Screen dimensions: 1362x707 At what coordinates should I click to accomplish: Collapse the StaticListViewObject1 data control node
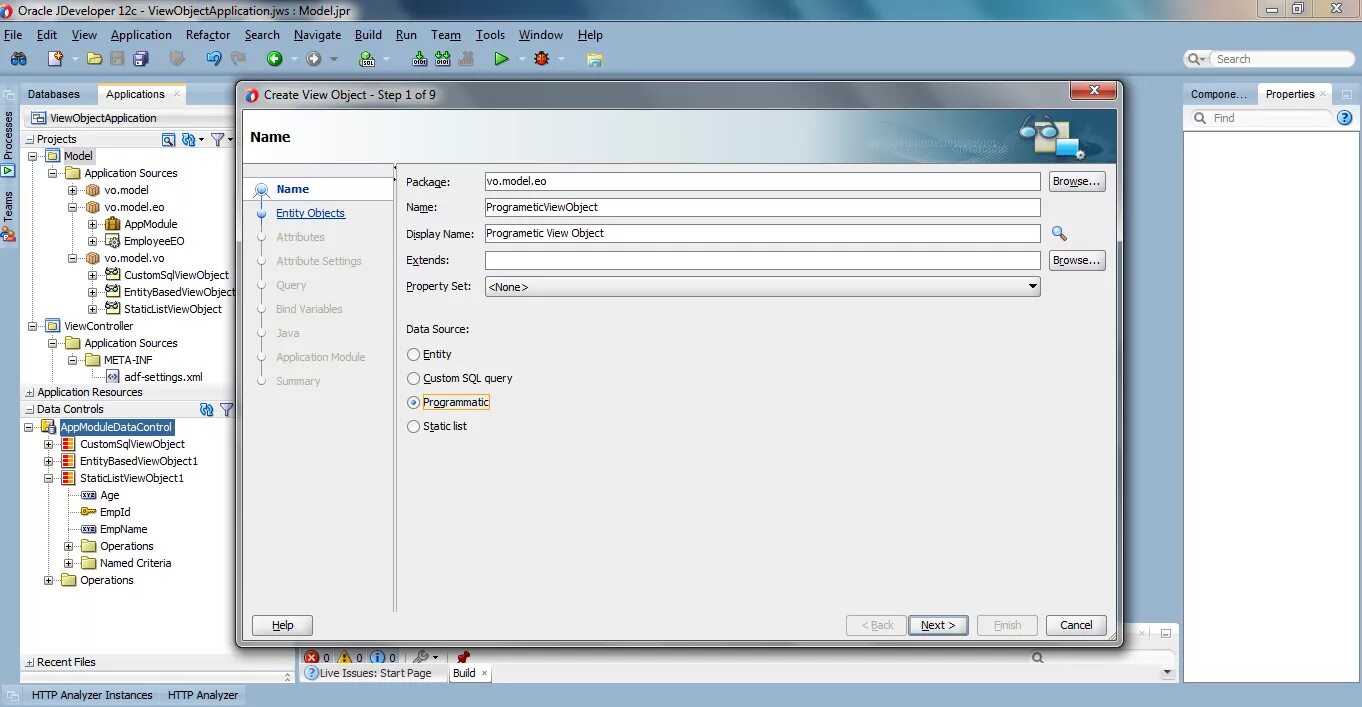(48, 478)
